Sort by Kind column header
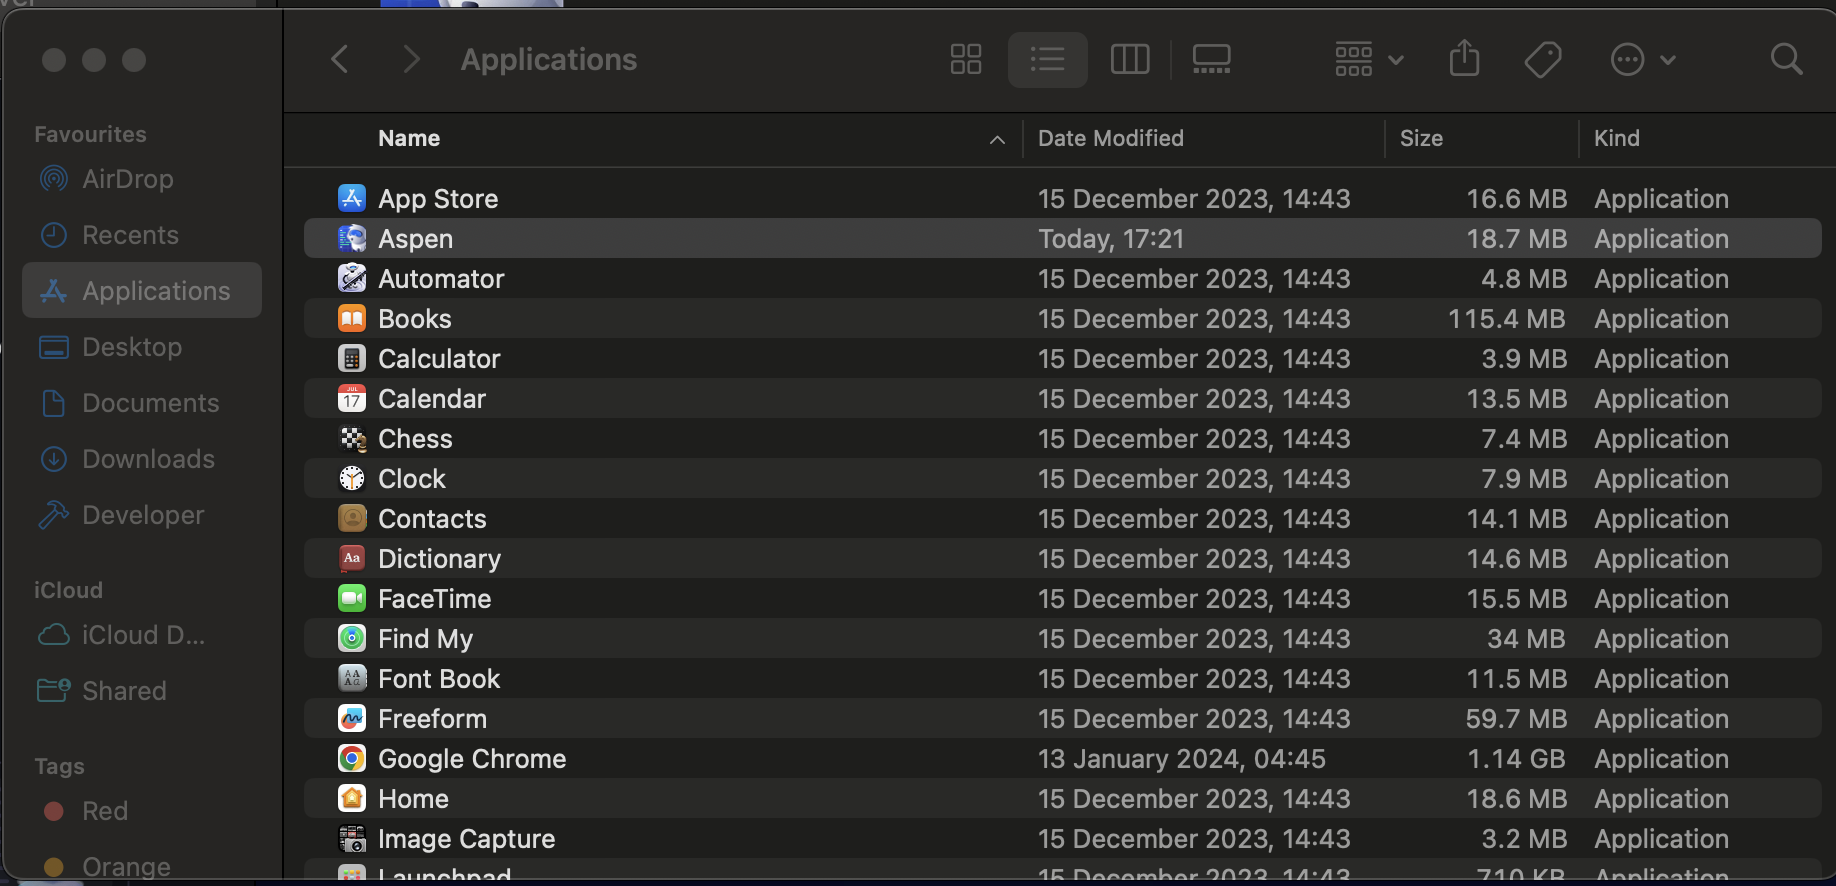1836x886 pixels. [x=1616, y=138]
